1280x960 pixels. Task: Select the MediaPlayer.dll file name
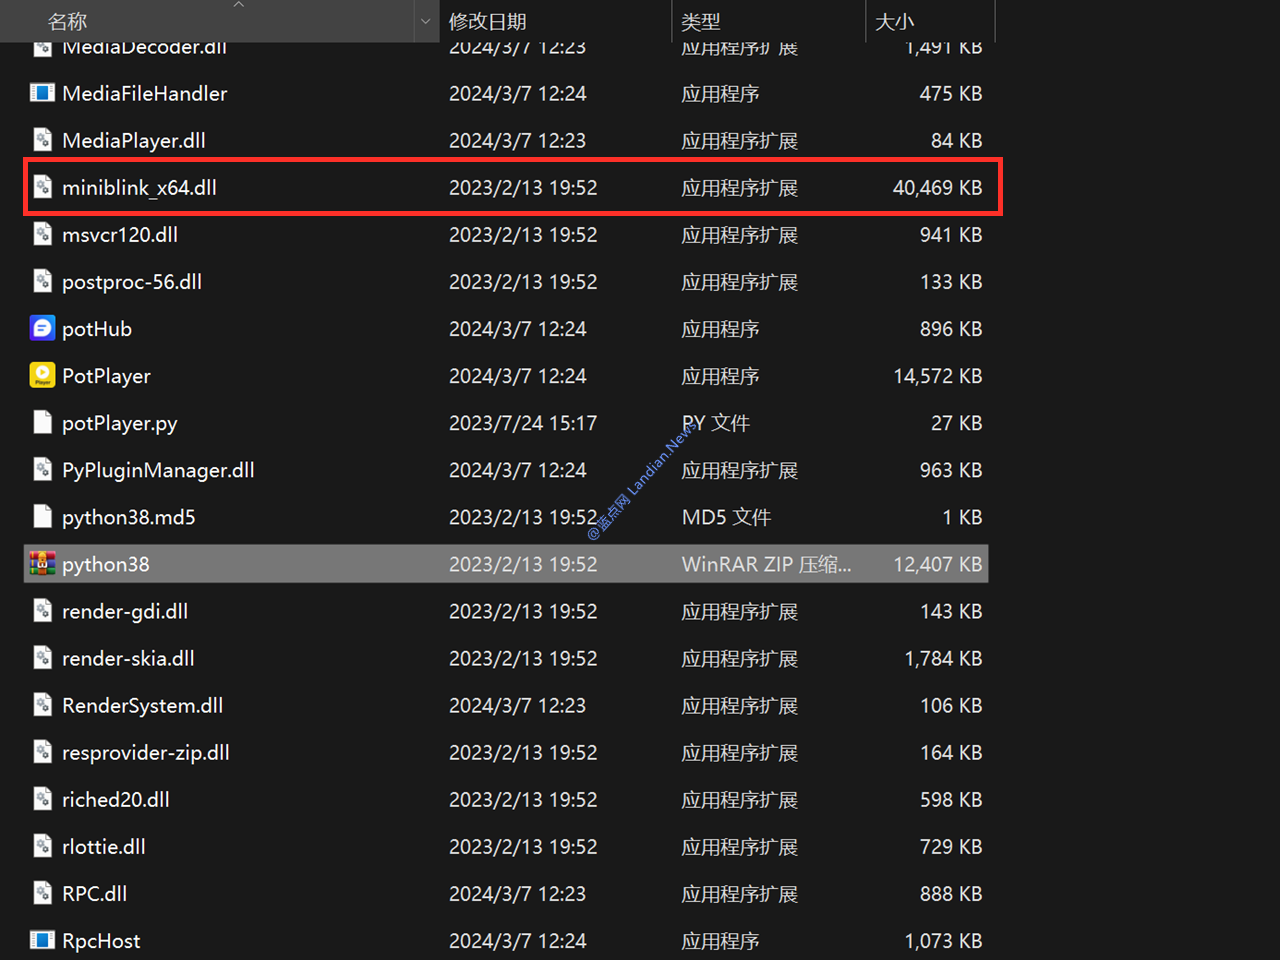[x=134, y=140]
